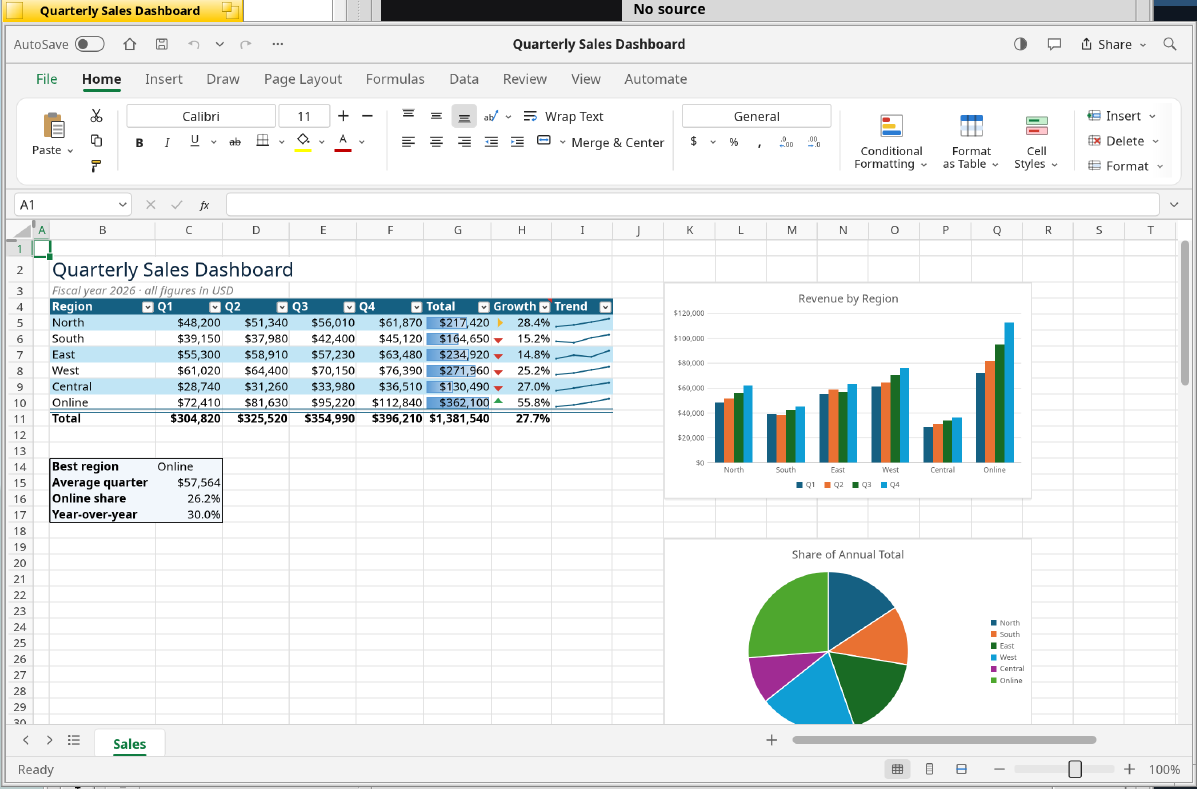Toggle Bold formatting
This screenshot has height=789, width=1197.
(139, 142)
